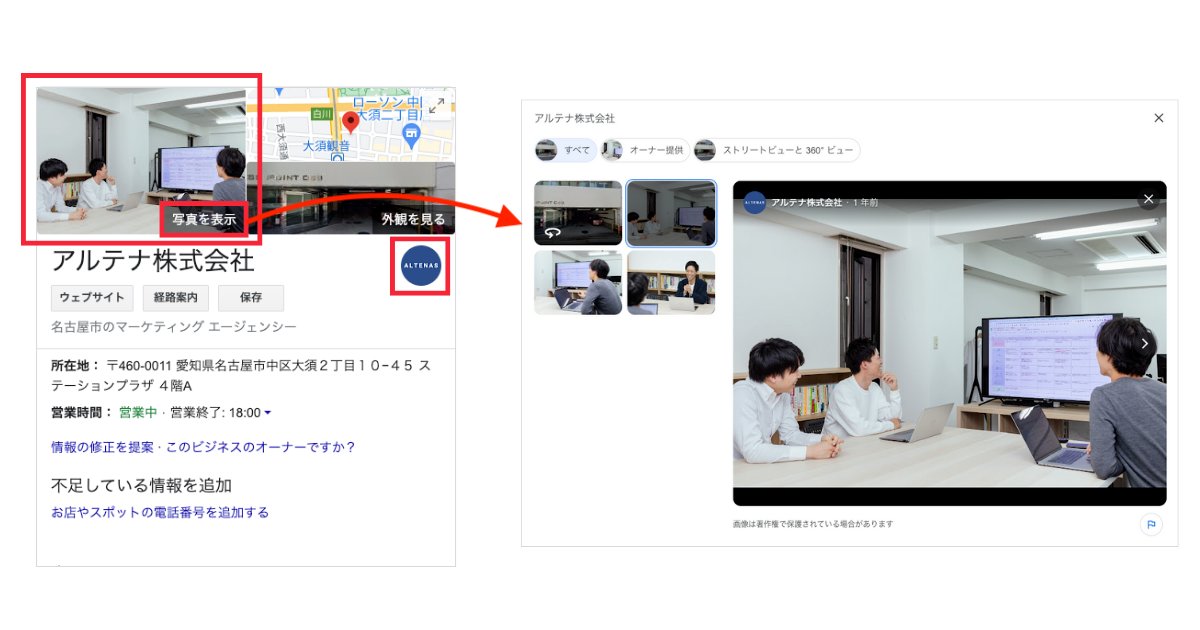Expand the 営業終了: 18:00 hours dropdown

point(221,413)
